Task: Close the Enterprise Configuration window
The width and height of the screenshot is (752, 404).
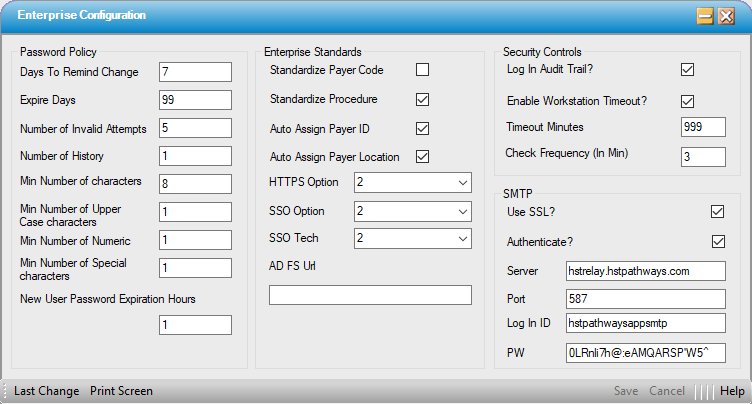Action: [727, 16]
